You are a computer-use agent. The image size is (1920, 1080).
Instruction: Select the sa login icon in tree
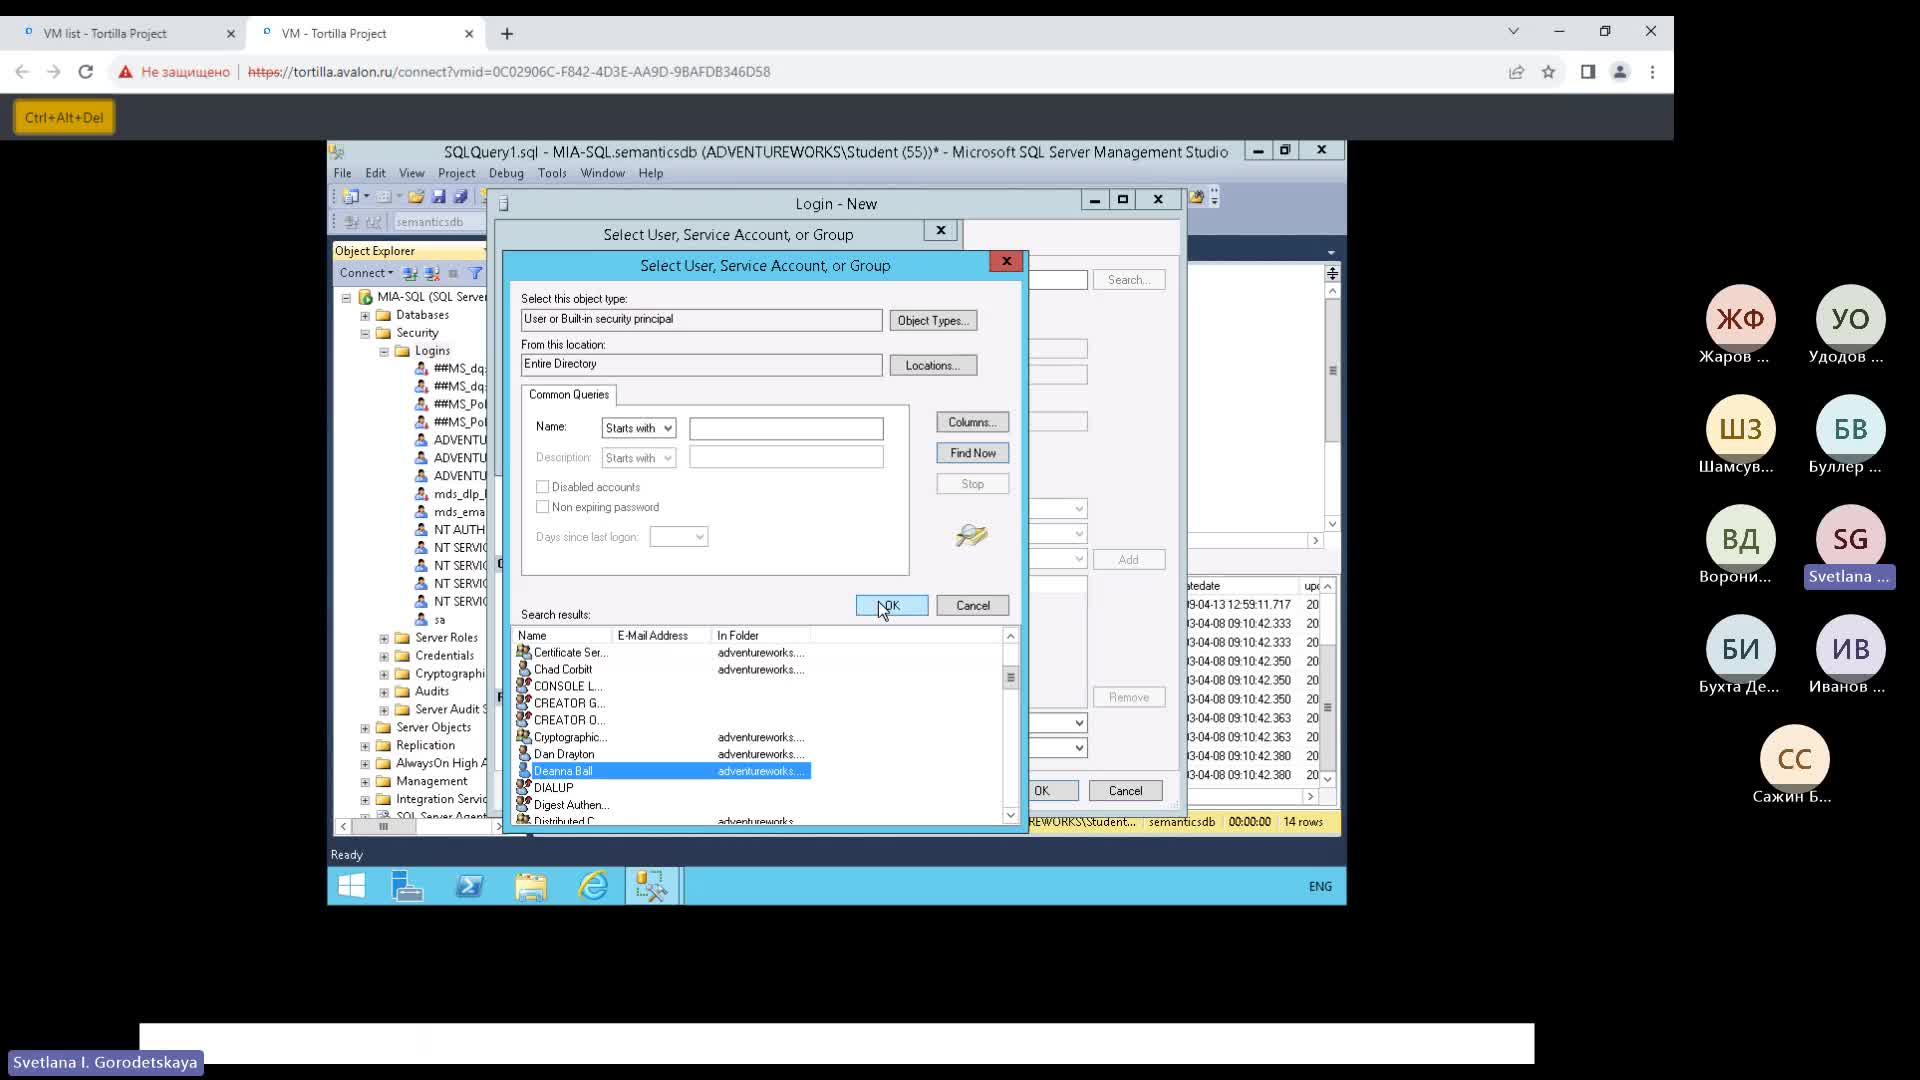point(422,620)
